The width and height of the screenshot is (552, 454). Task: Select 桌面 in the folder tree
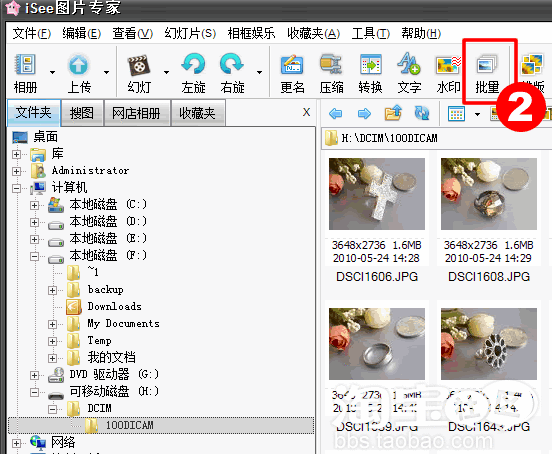point(45,137)
